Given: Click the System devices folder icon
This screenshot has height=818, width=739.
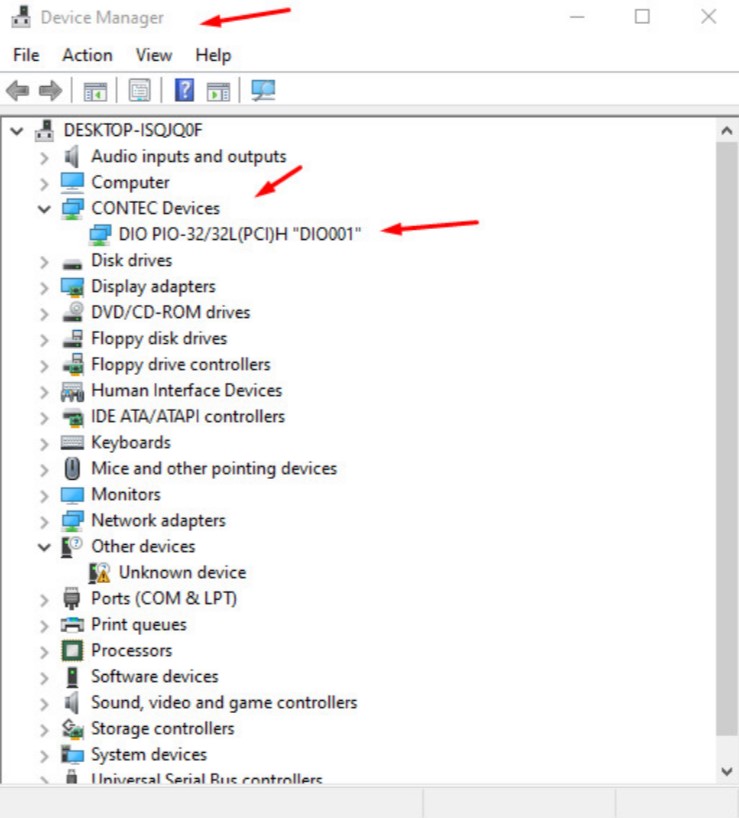Looking at the screenshot, I should pos(72,754).
